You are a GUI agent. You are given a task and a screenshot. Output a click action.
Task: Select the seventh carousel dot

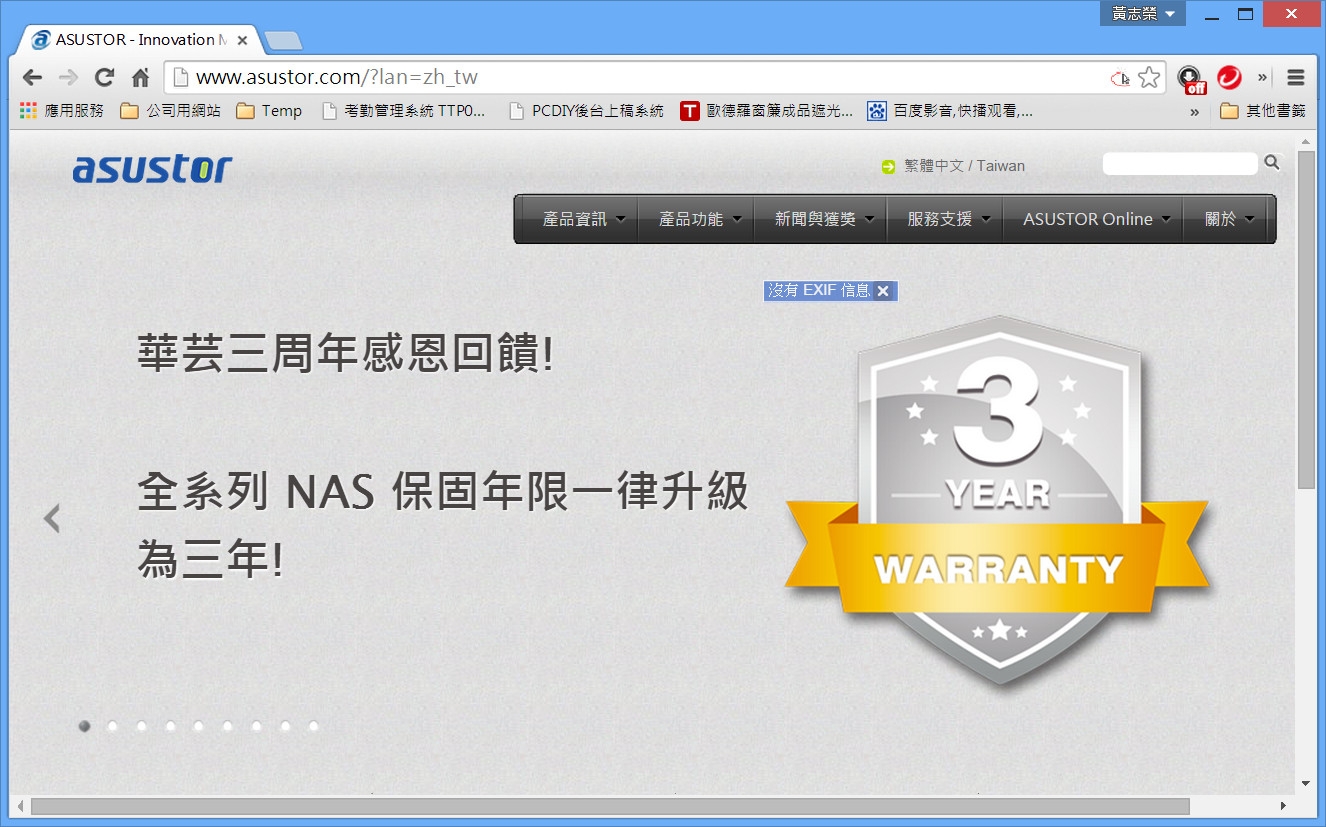tap(257, 726)
